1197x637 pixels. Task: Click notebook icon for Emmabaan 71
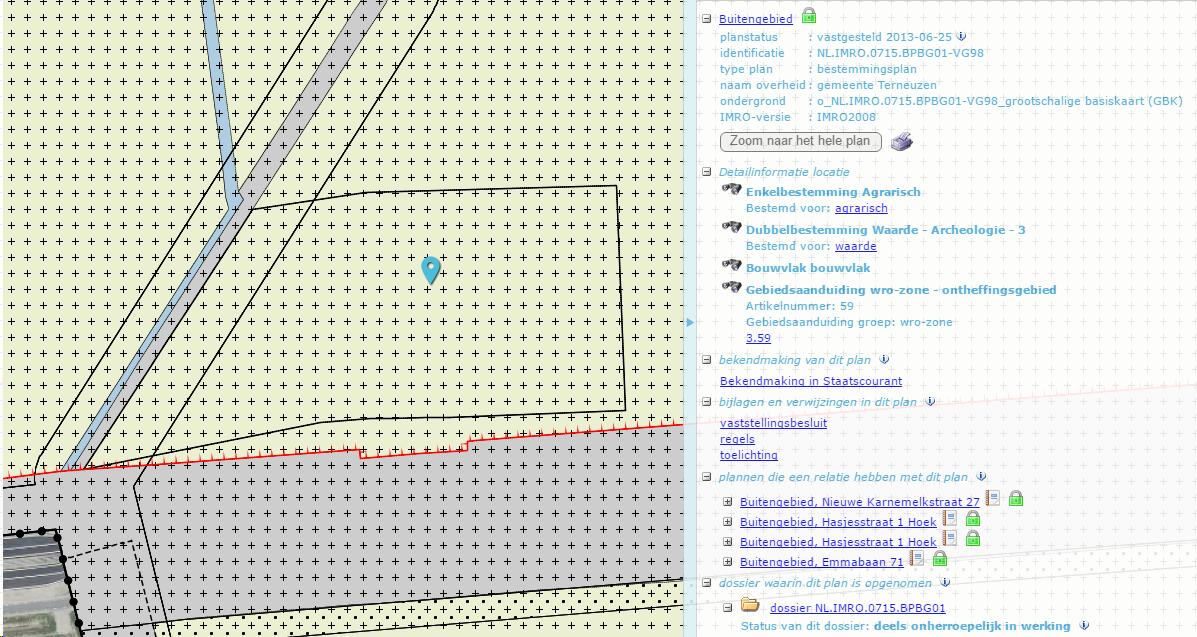[916, 558]
